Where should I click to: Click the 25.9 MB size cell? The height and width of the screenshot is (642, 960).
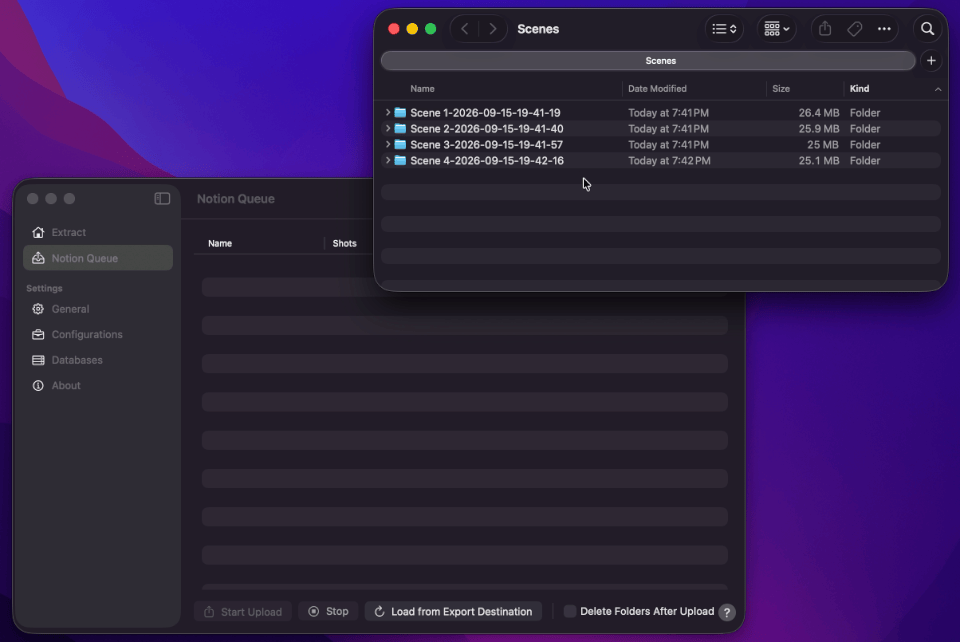(819, 129)
